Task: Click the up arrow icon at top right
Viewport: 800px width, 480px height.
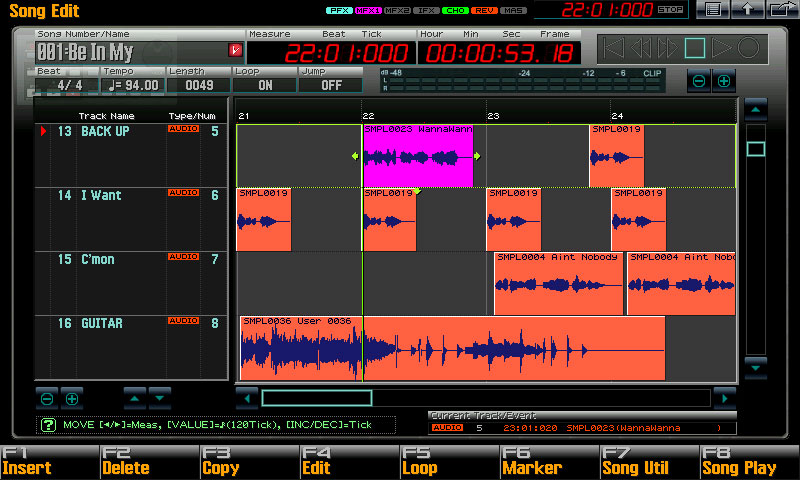Action: (747, 9)
